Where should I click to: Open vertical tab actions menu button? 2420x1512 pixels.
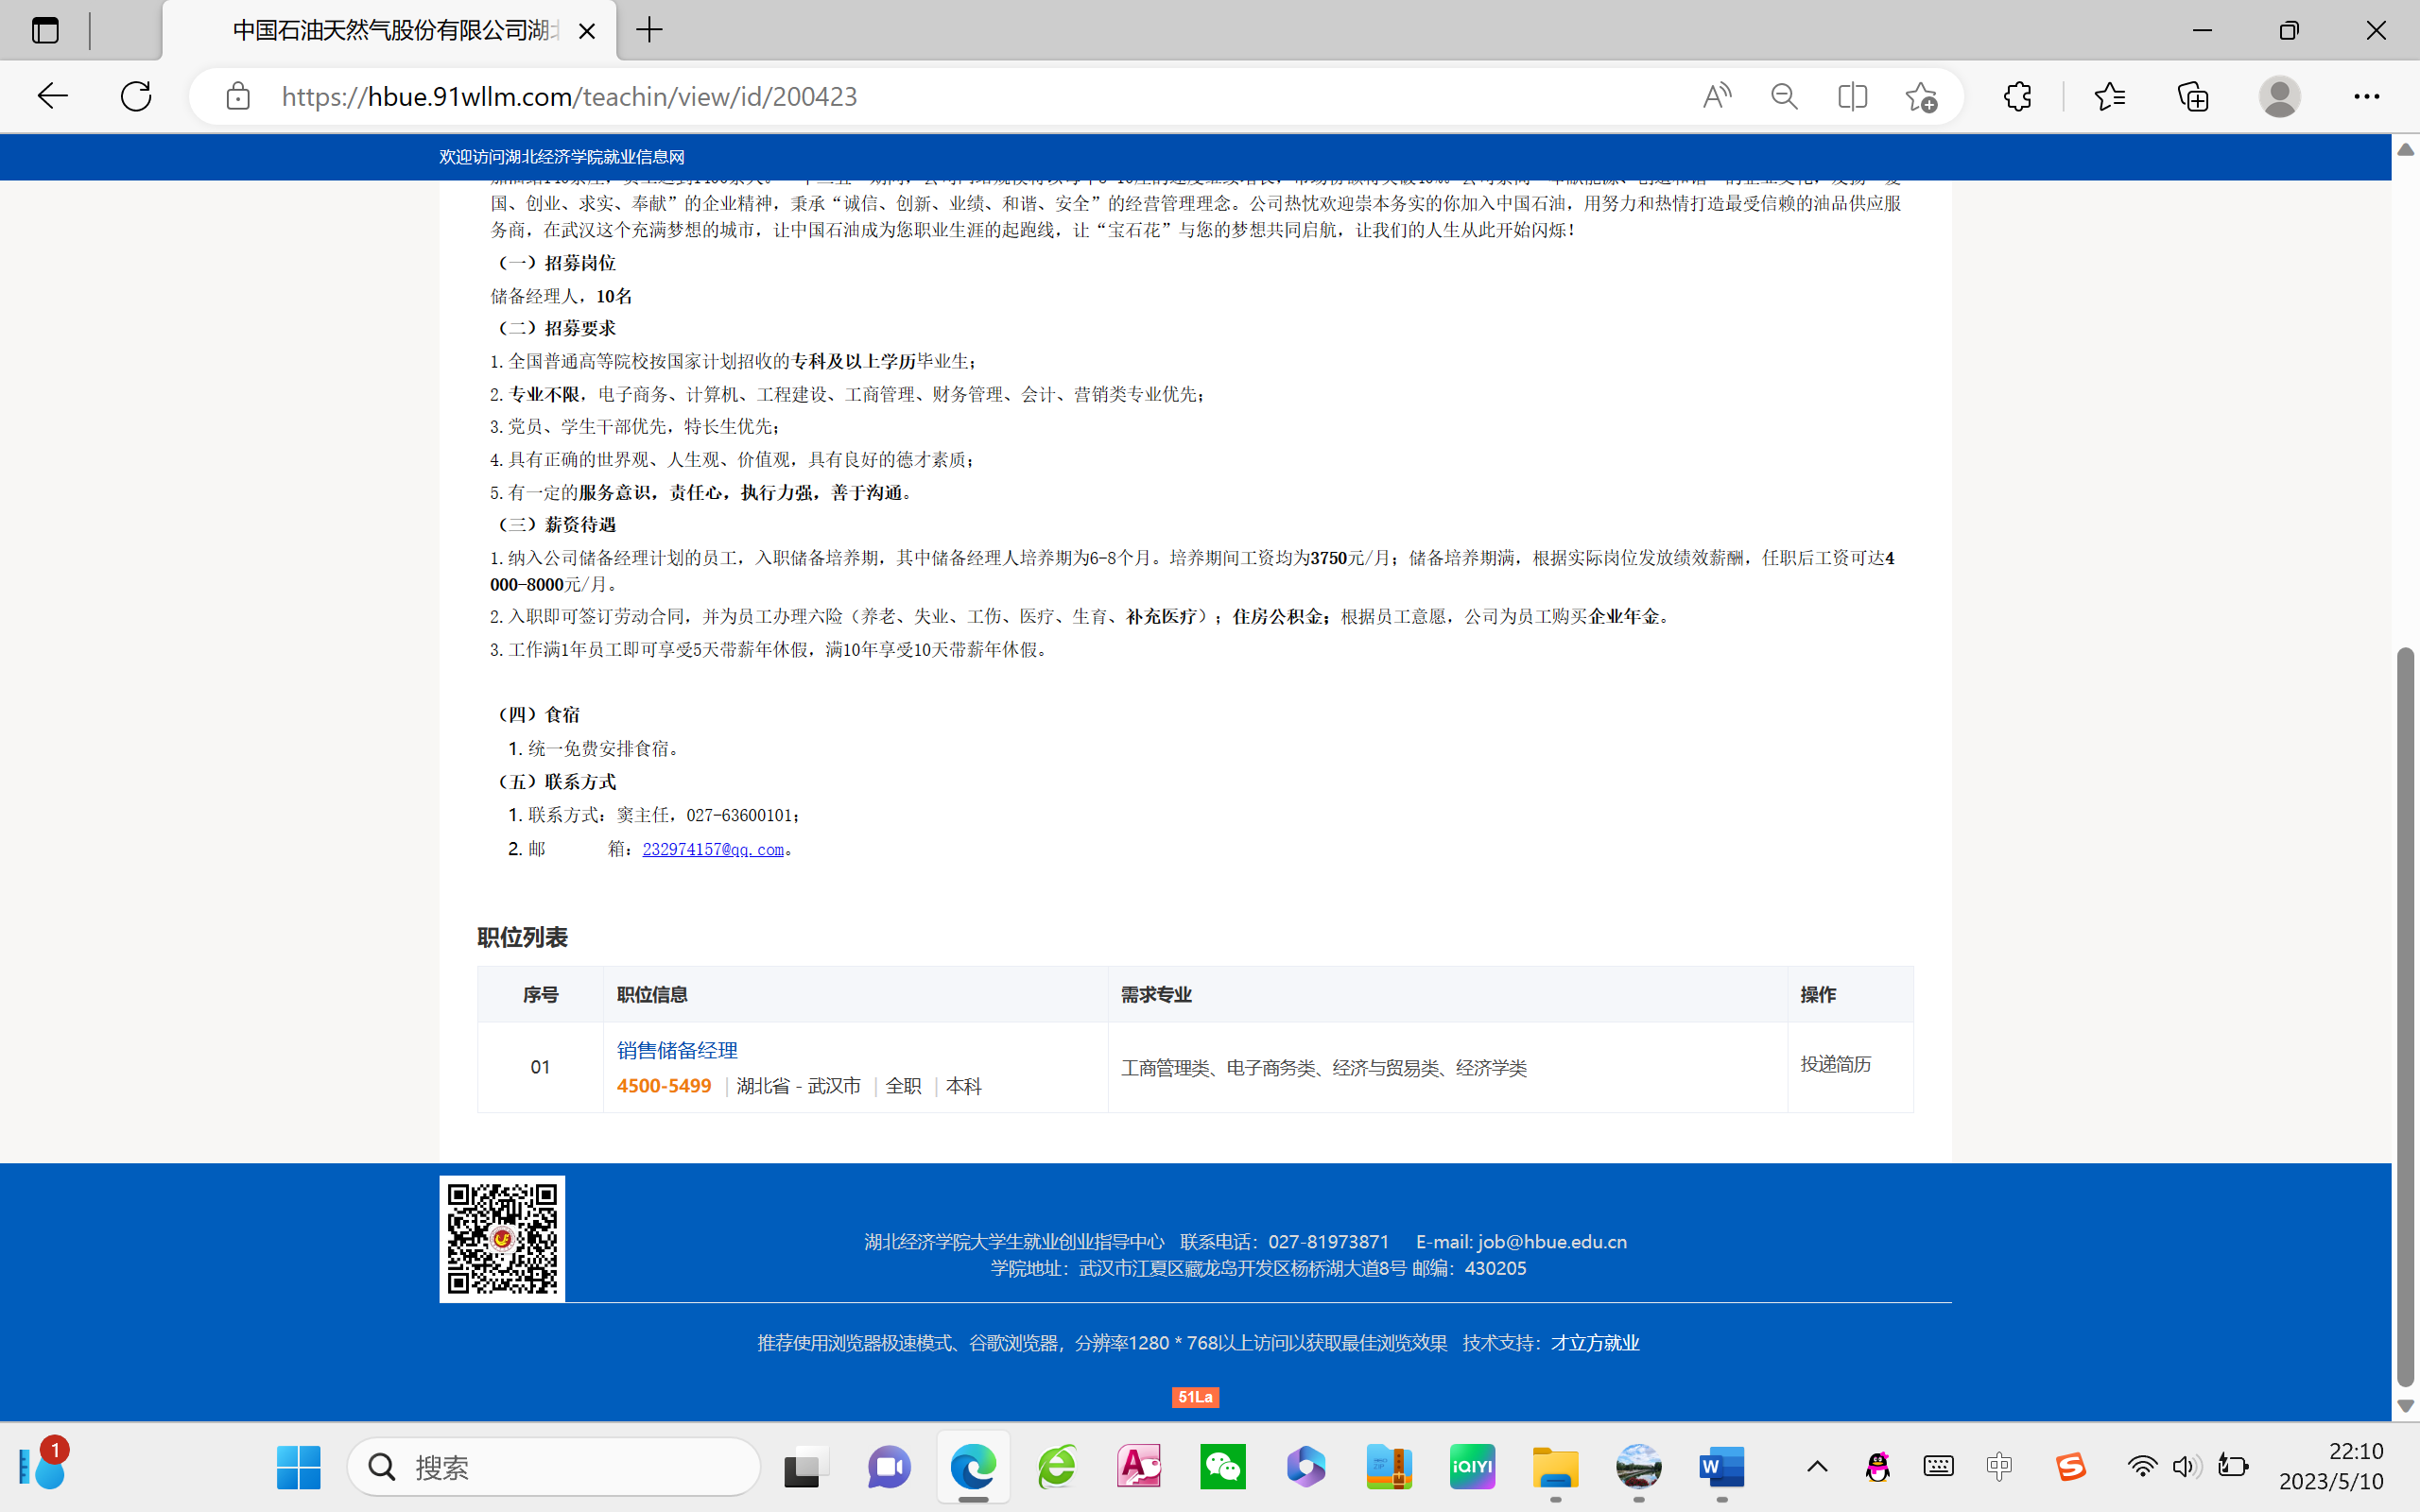(x=45, y=30)
